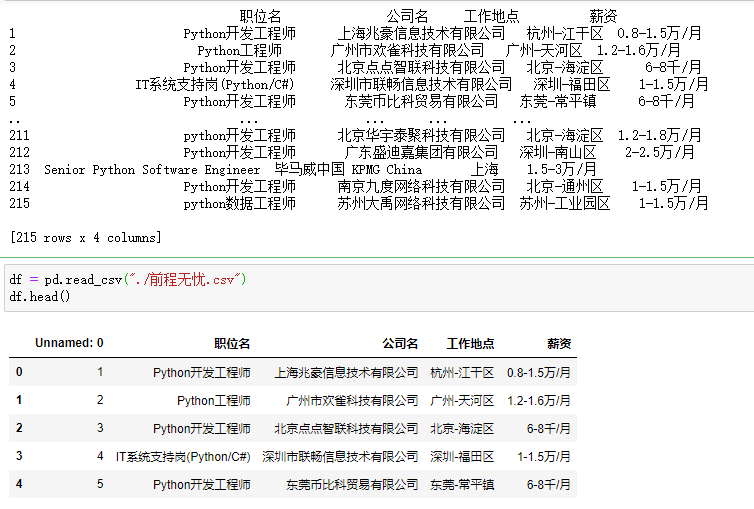Click '1.5-3万/月' in printed output
This screenshot has width=754, height=509.
pos(562,169)
